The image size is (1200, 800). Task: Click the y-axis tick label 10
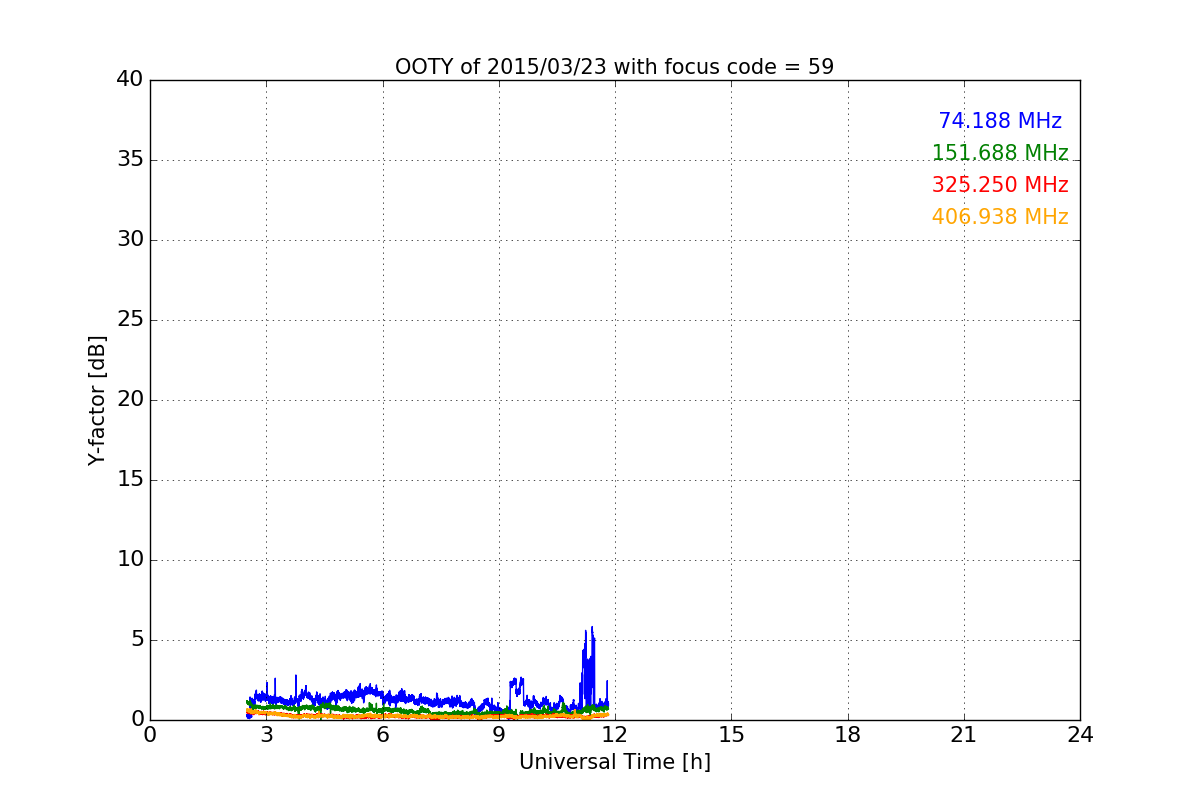tap(130, 560)
